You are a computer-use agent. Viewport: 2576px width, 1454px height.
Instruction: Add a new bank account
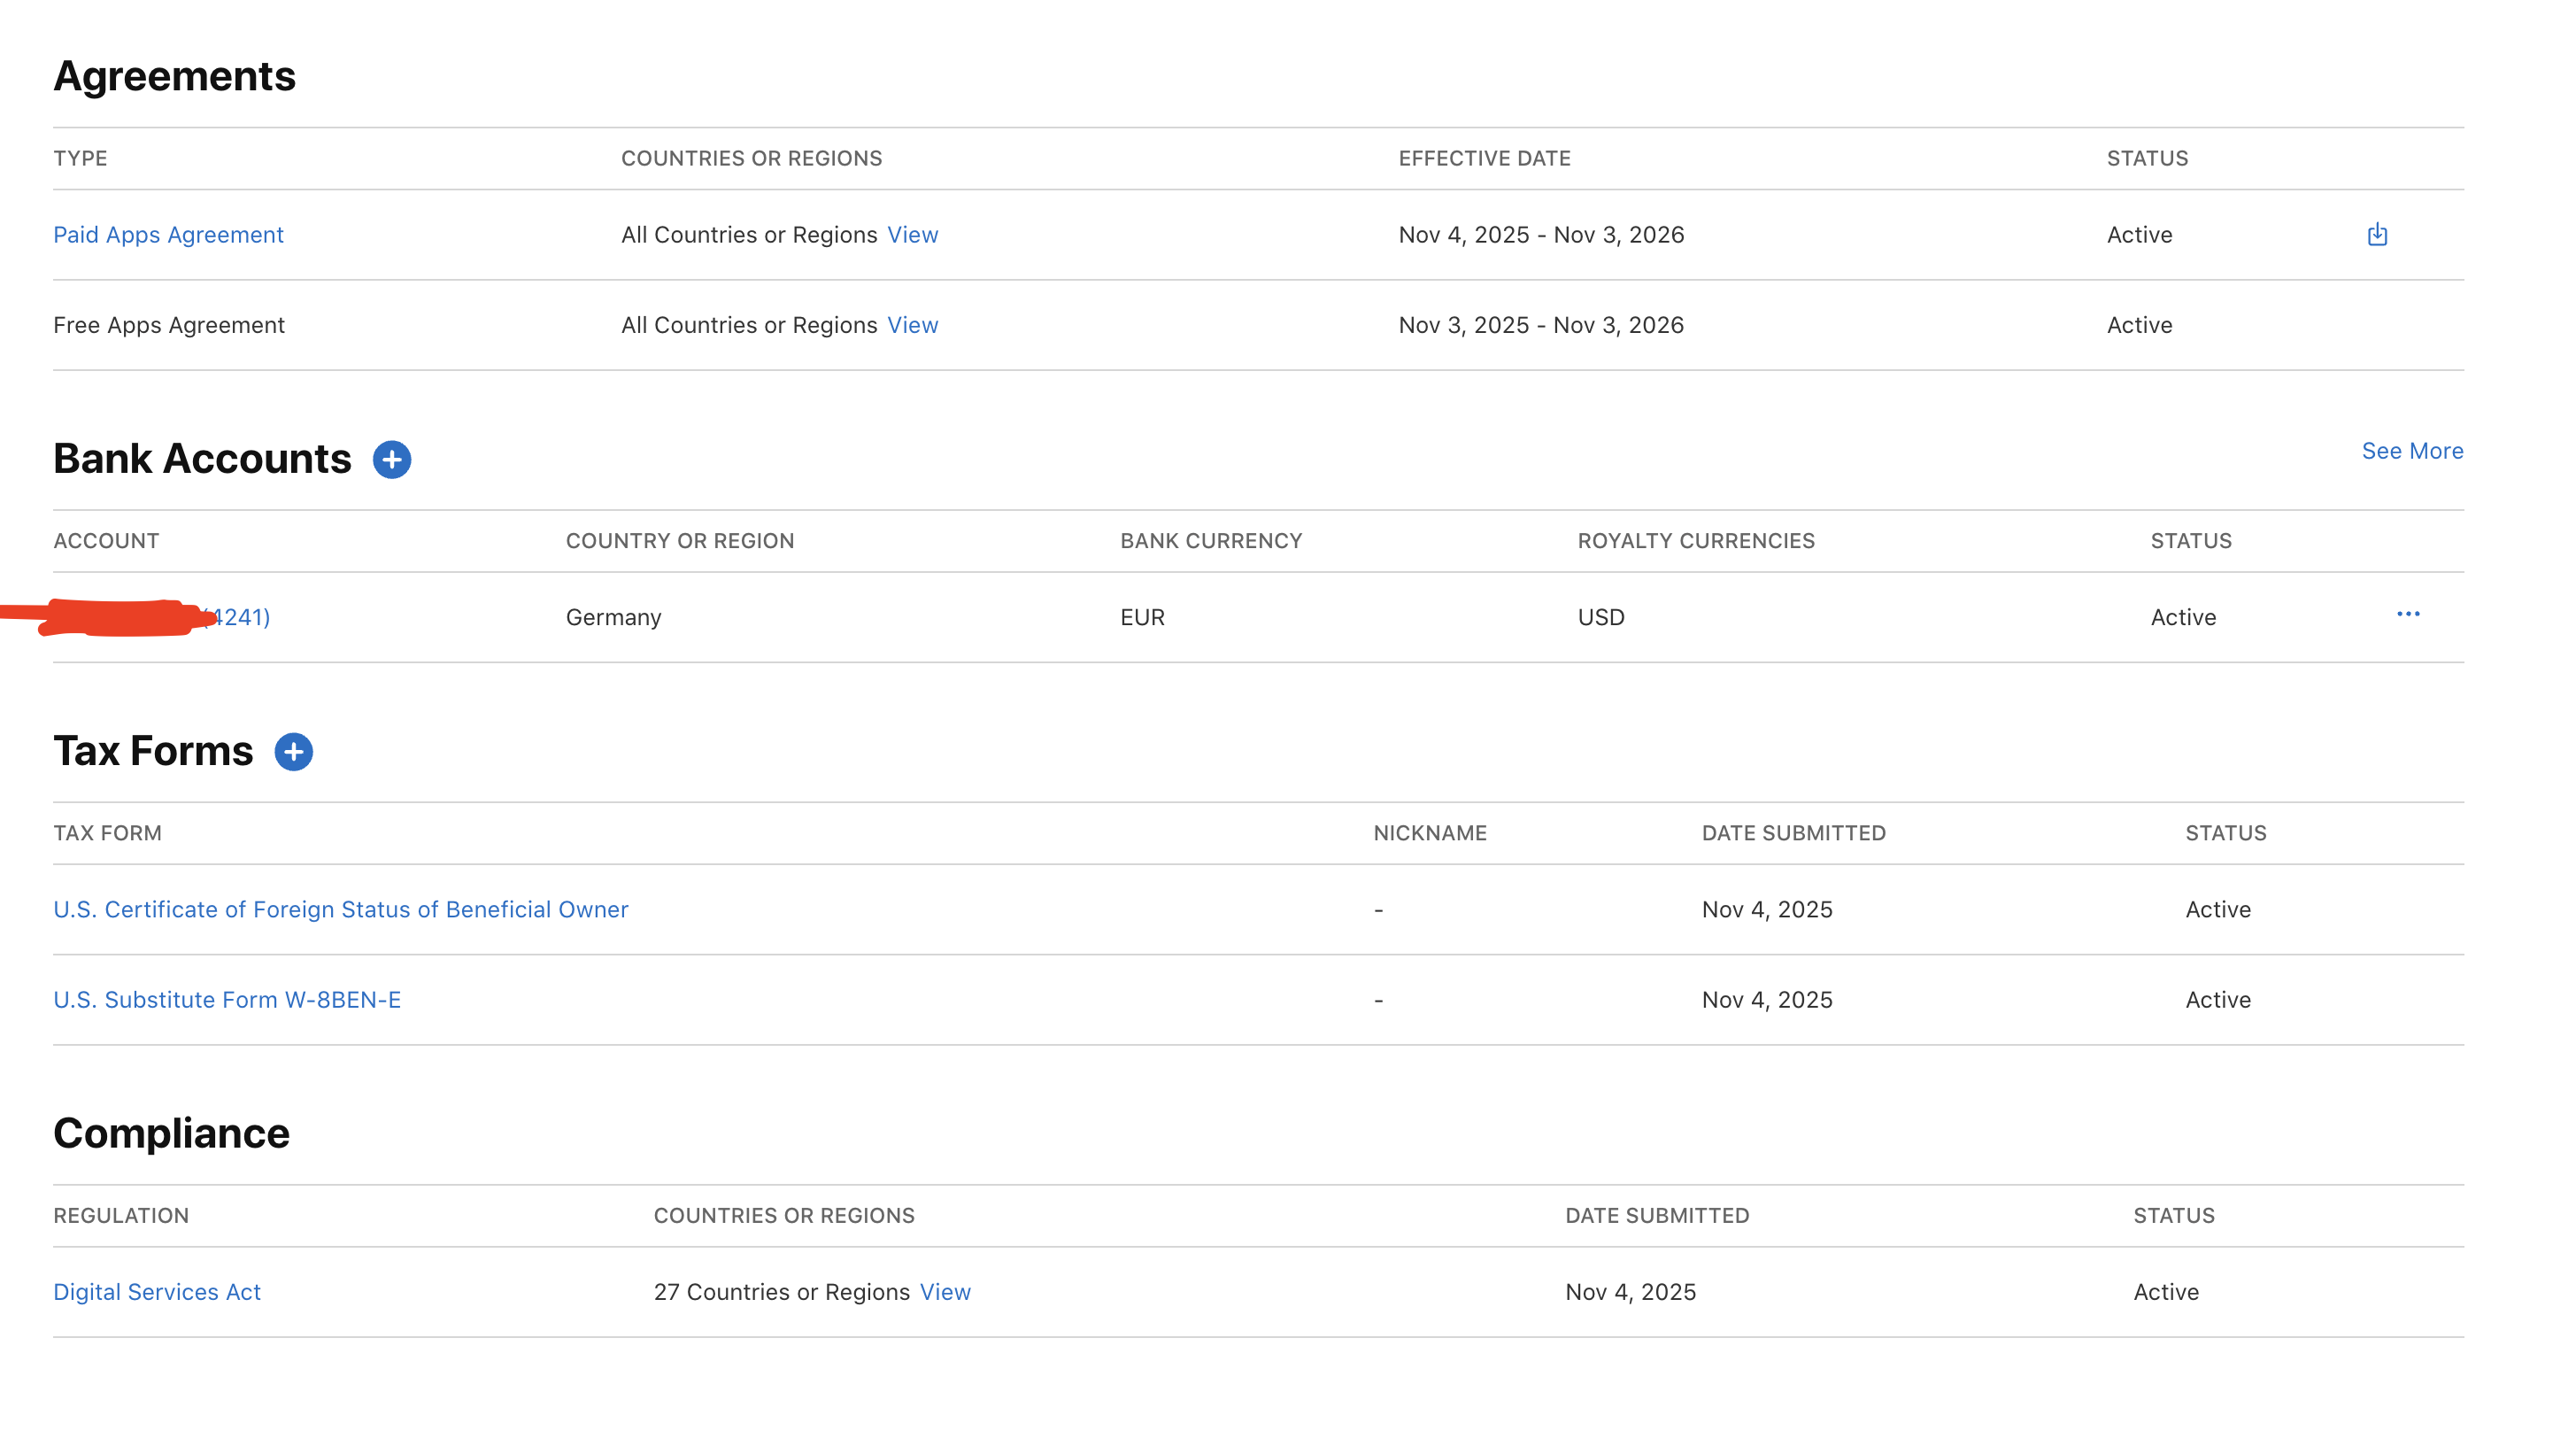(392, 460)
